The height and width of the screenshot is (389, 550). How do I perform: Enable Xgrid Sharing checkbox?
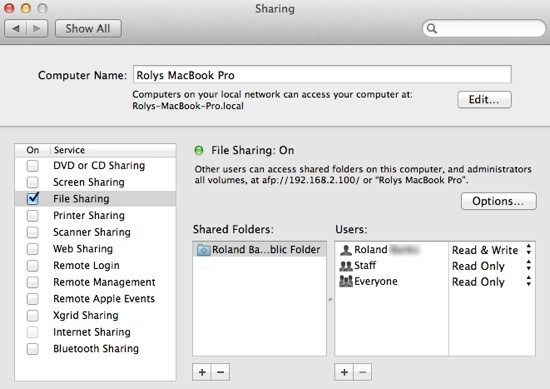pyautogui.click(x=33, y=315)
